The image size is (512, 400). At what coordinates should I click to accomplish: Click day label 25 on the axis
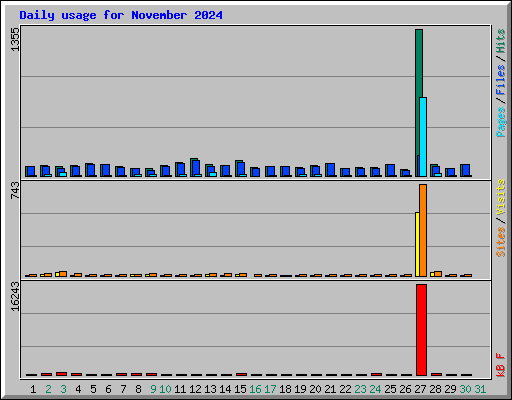coord(390,389)
